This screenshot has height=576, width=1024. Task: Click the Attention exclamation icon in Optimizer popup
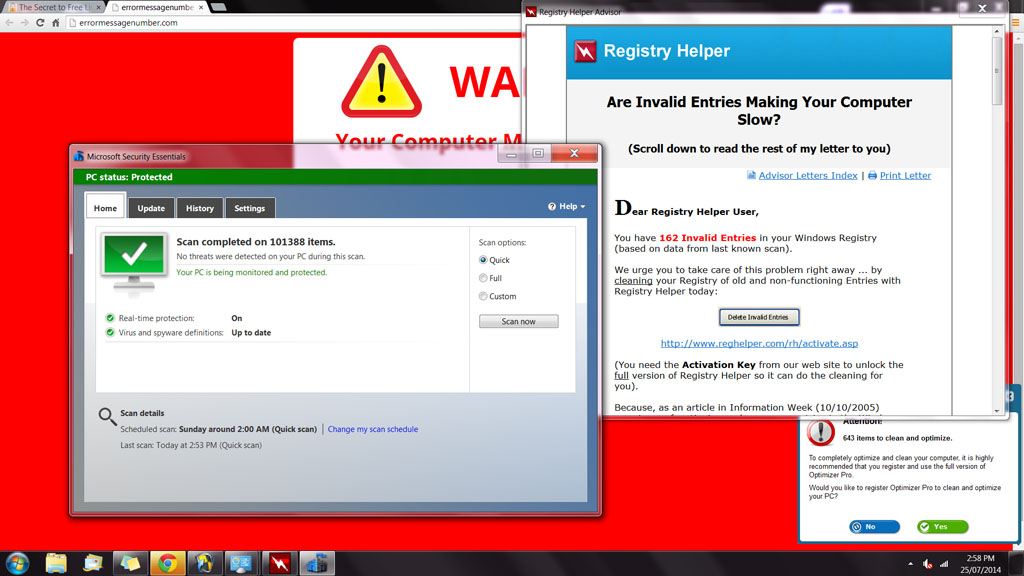tap(820, 431)
